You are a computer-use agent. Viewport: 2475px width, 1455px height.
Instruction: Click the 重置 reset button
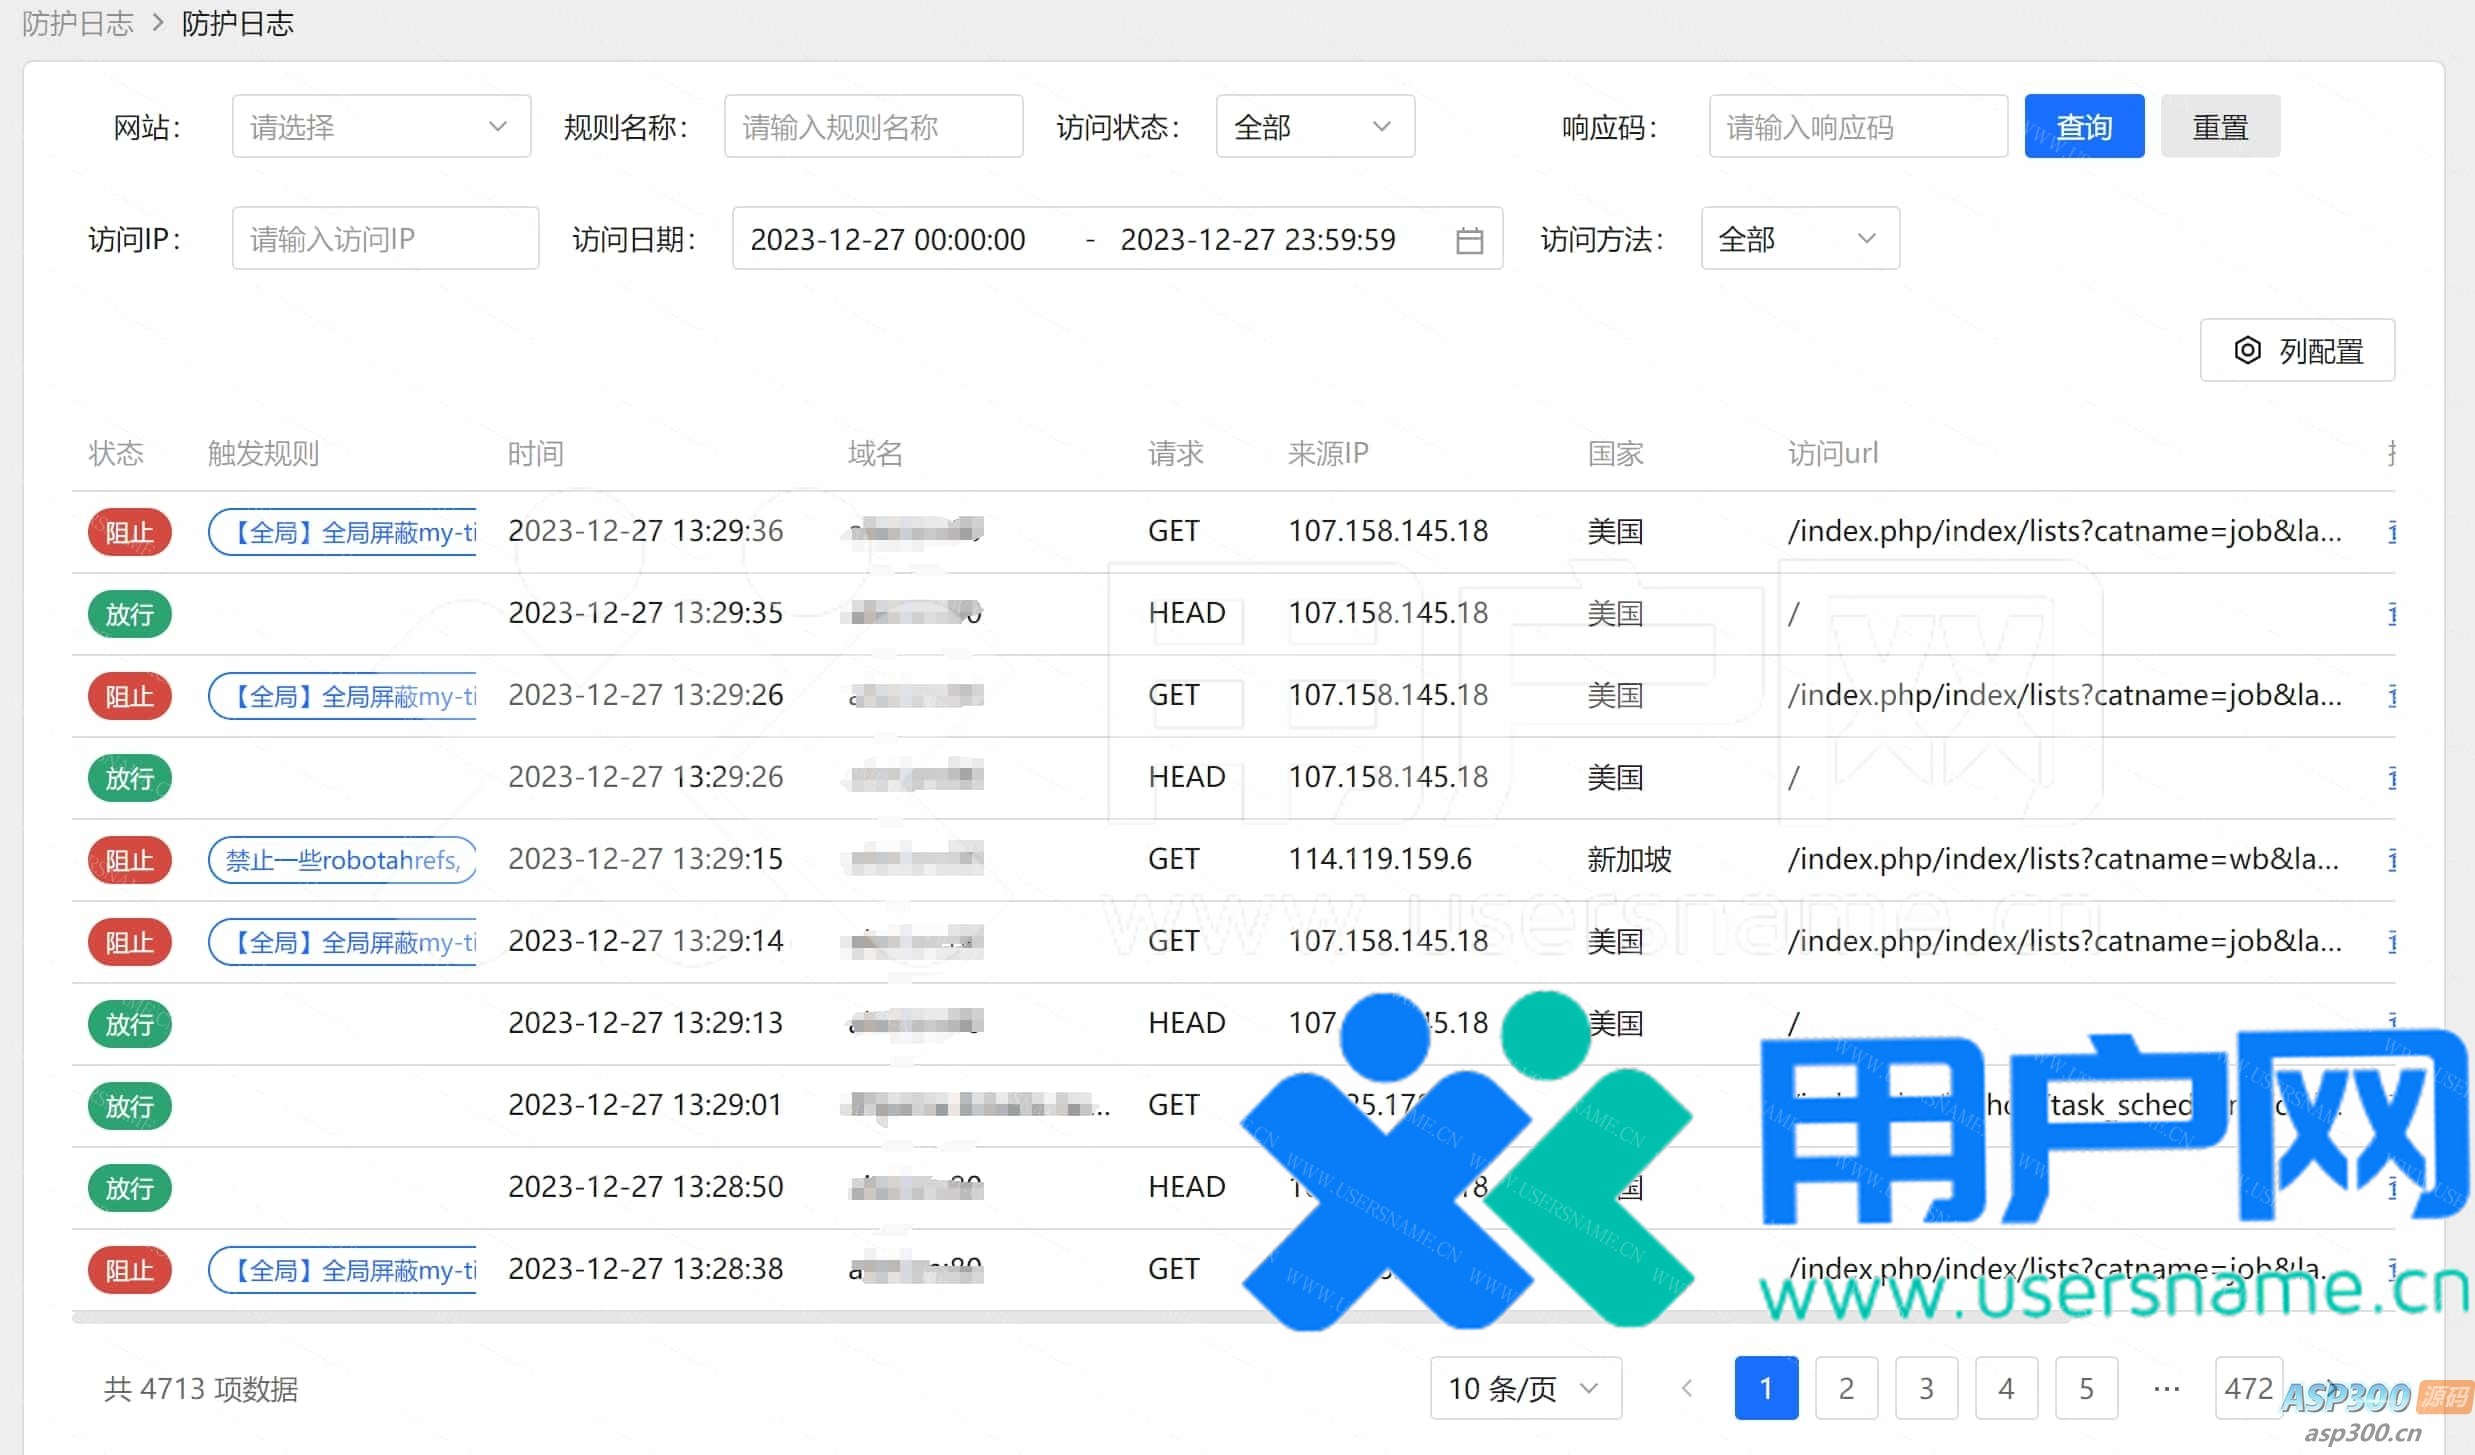[x=2220, y=127]
